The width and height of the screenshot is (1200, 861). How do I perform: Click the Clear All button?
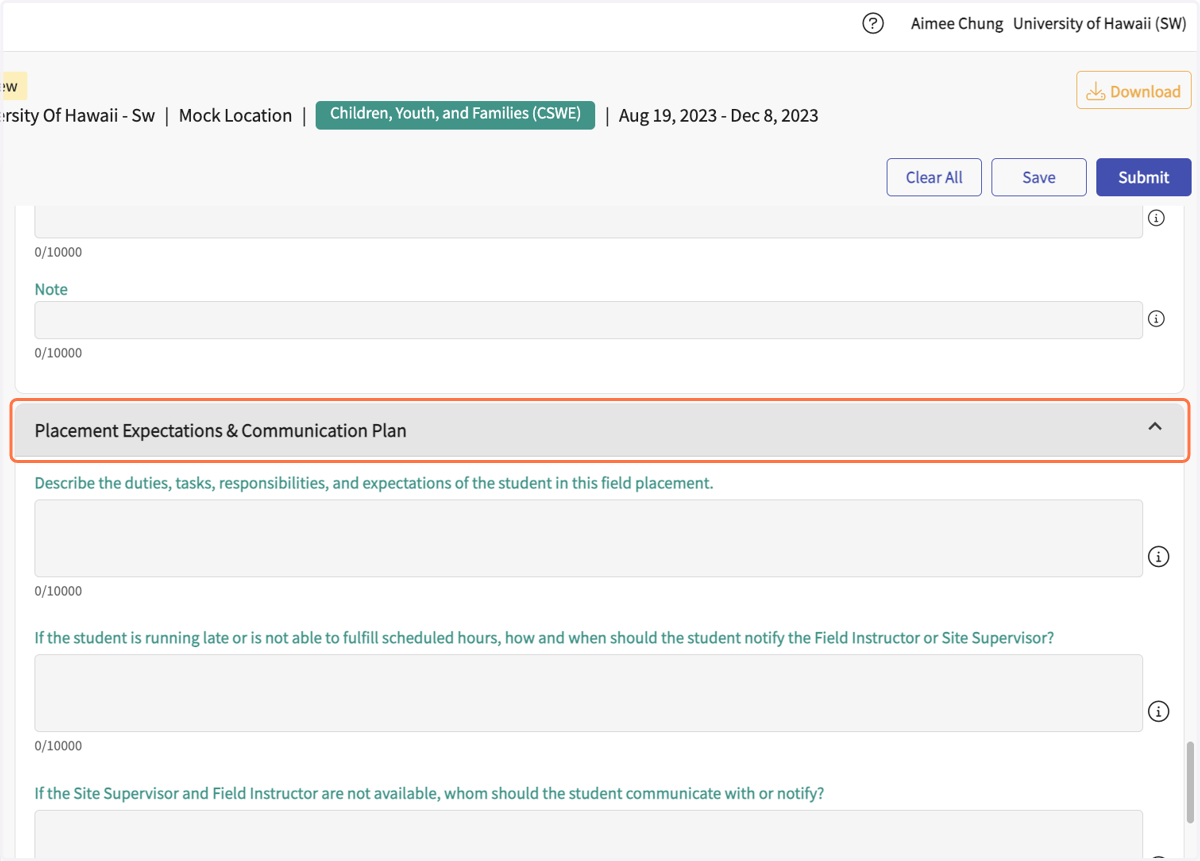click(934, 177)
